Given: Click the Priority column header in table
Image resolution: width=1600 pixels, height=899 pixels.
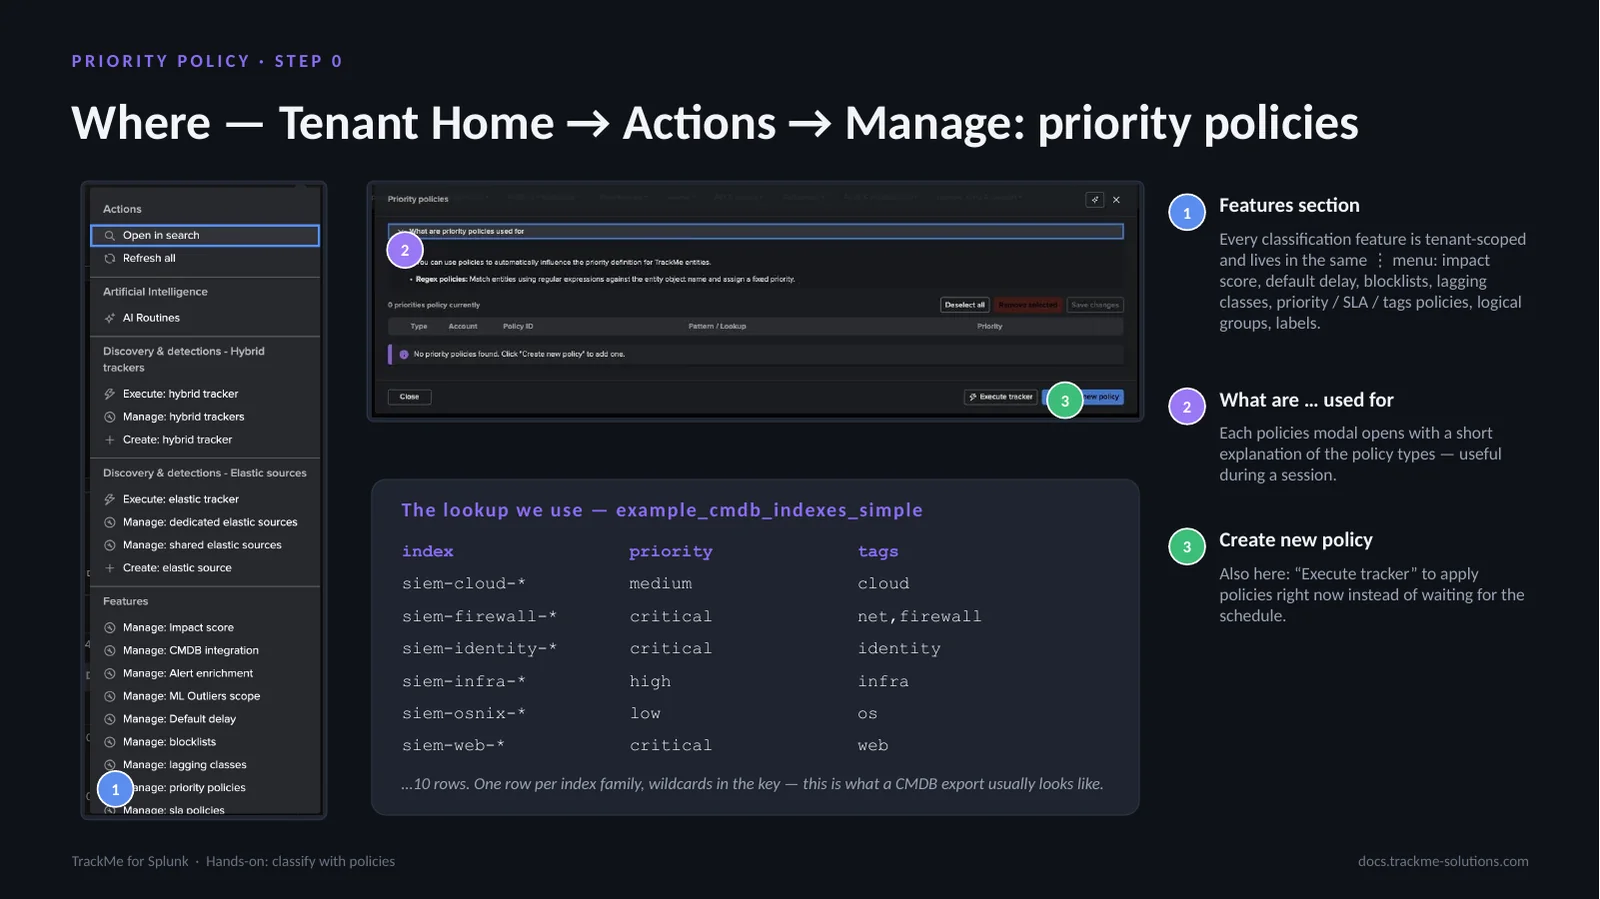Looking at the screenshot, I should 990,326.
